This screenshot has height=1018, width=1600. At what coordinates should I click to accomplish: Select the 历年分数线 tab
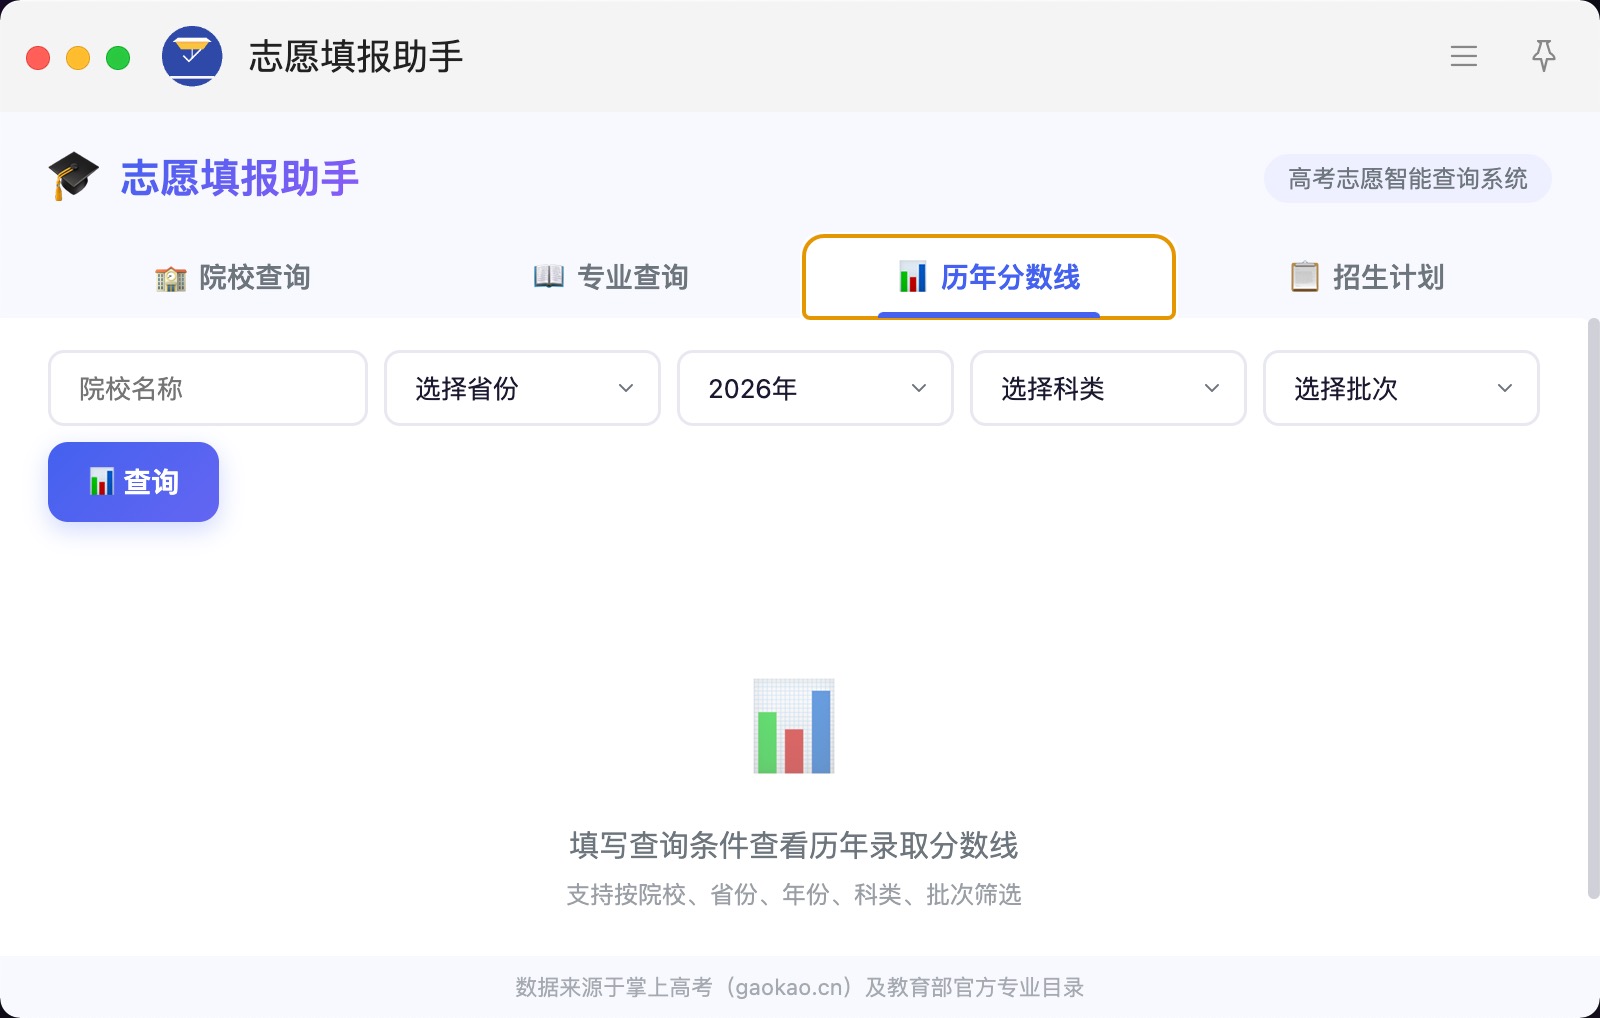pyautogui.click(x=989, y=277)
